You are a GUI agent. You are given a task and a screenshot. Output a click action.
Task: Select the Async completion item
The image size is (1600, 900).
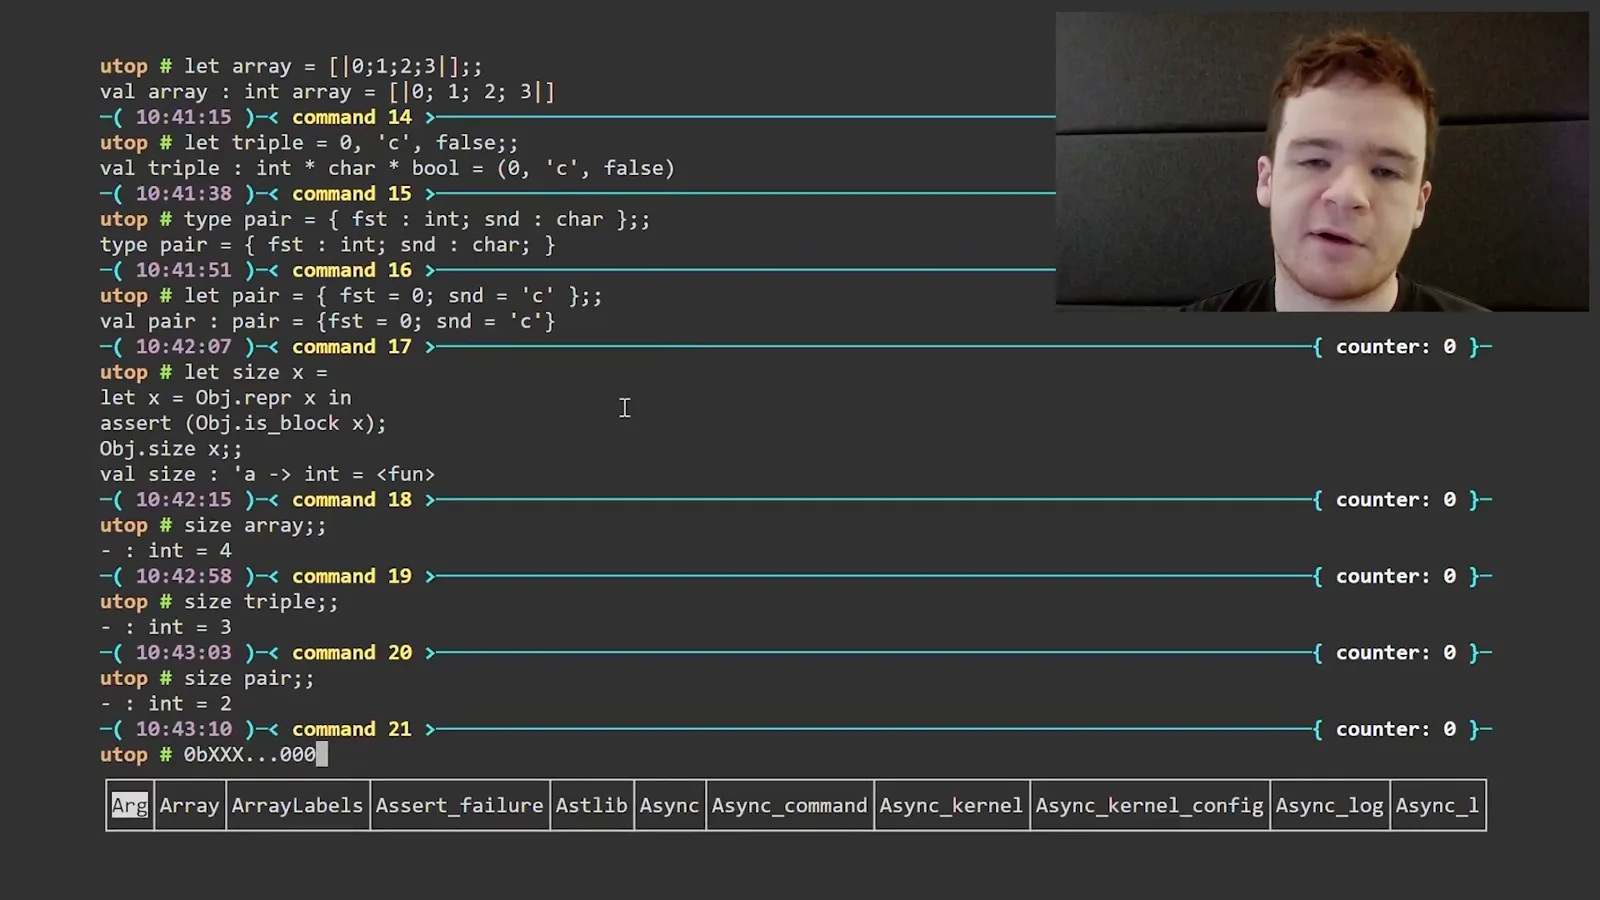(669, 805)
